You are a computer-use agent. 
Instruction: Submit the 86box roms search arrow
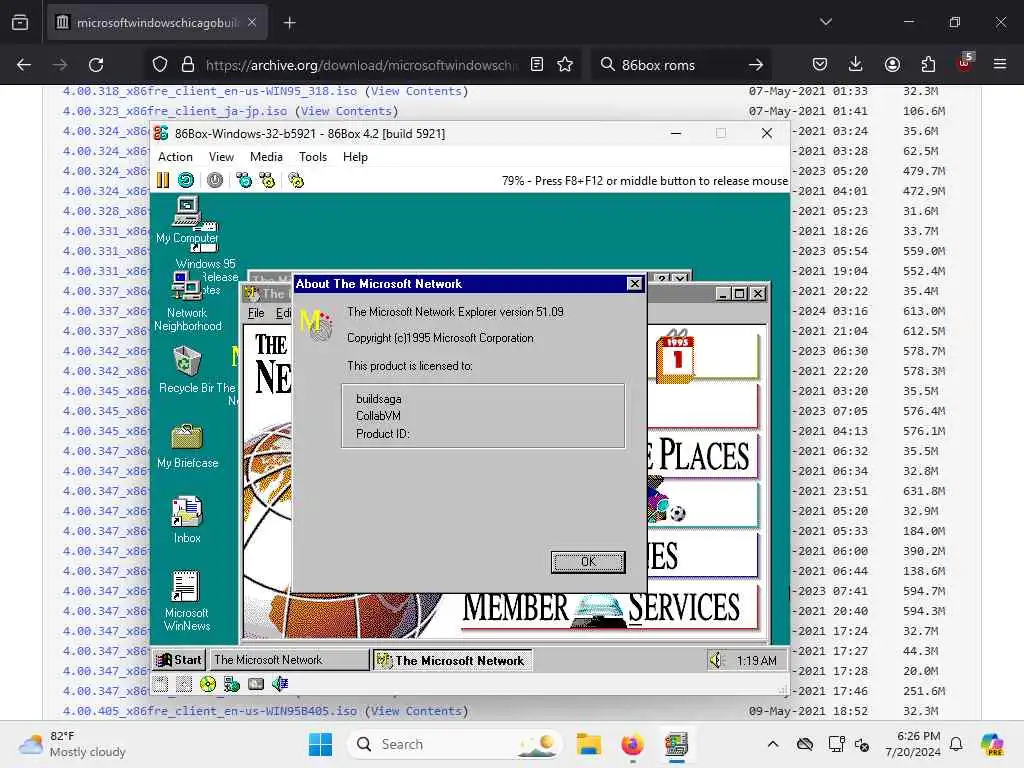756,65
